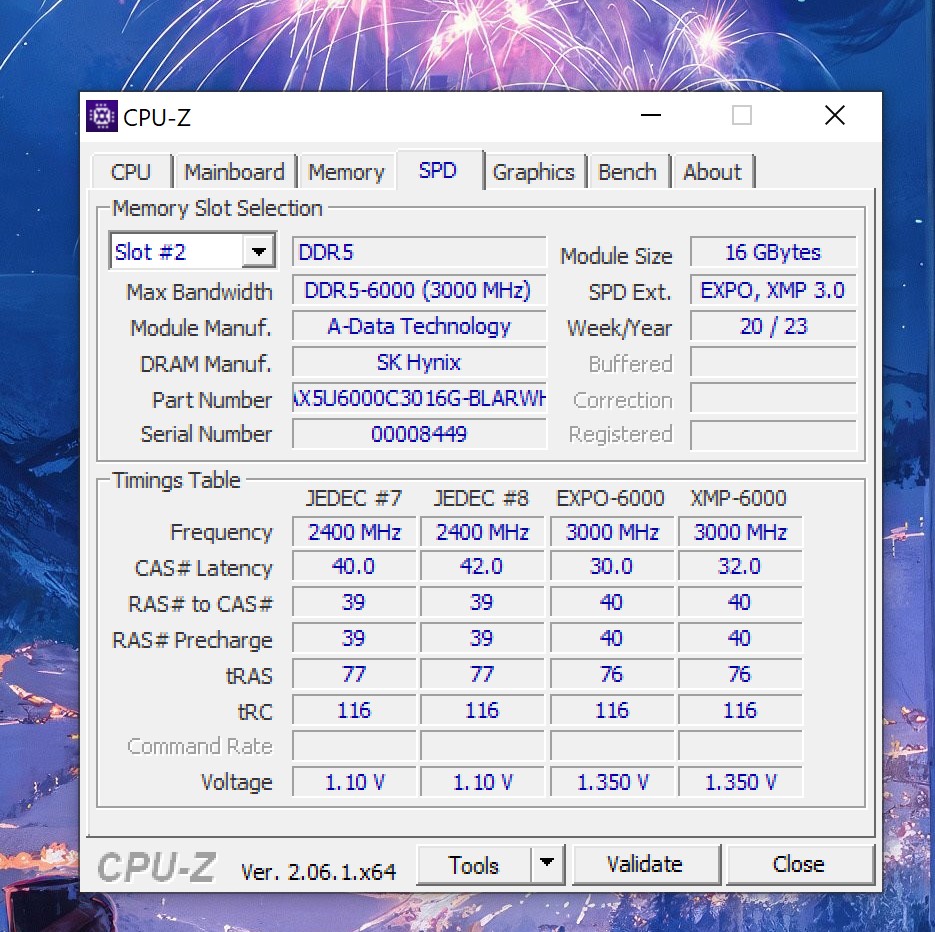Click the CPU-Z app icon in title bar
The image size is (935, 932).
coord(101,116)
